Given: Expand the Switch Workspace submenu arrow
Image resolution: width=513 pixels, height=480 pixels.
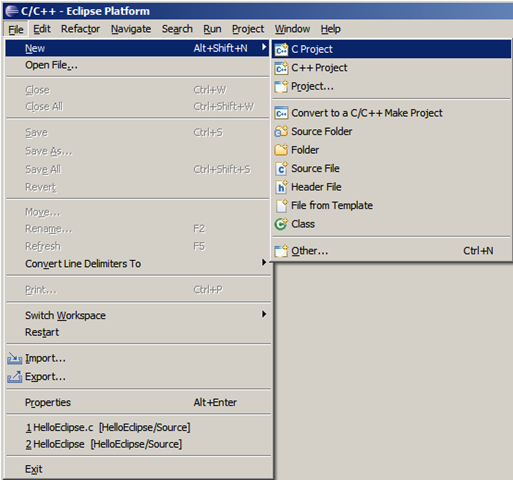Looking at the screenshot, I should click(264, 314).
